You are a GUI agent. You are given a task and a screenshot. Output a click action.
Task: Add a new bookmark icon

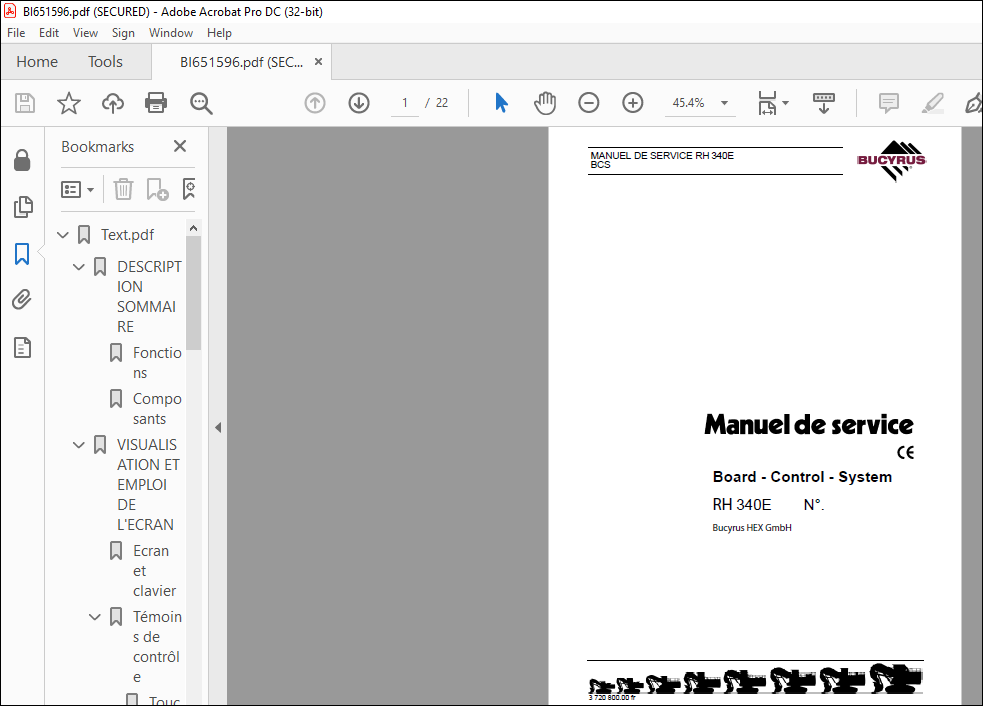point(157,189)
